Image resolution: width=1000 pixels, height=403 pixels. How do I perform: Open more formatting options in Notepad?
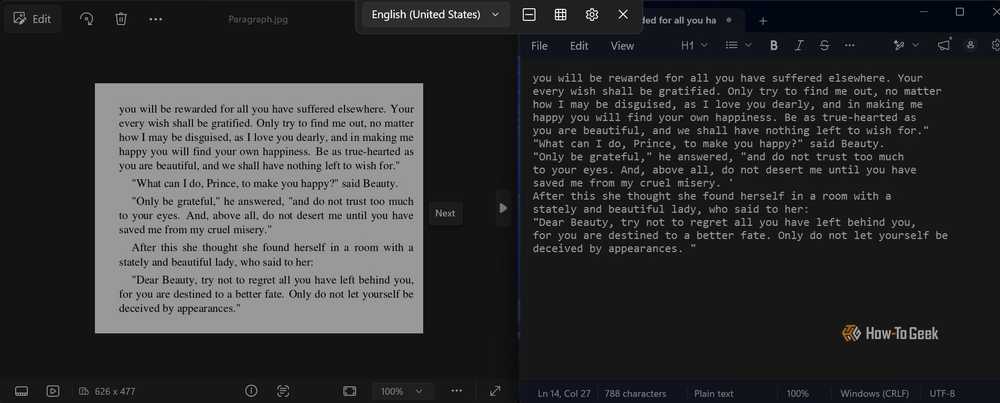(849, 45)
